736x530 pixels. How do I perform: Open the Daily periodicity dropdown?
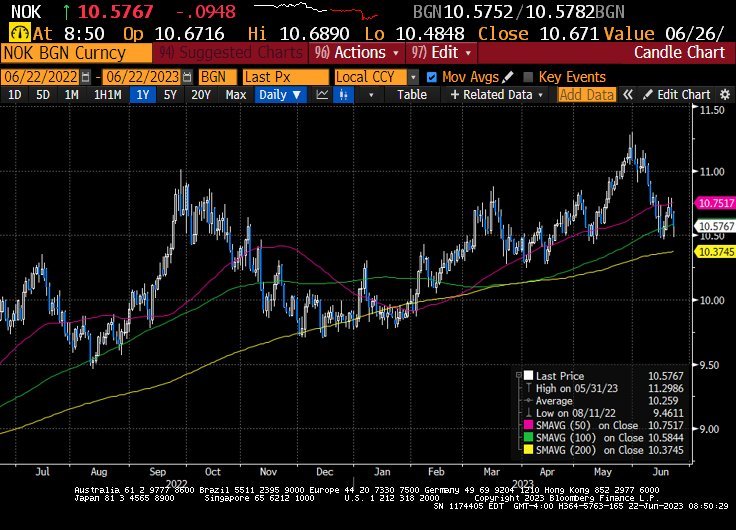pyautogui.click(x=279, y=94)
